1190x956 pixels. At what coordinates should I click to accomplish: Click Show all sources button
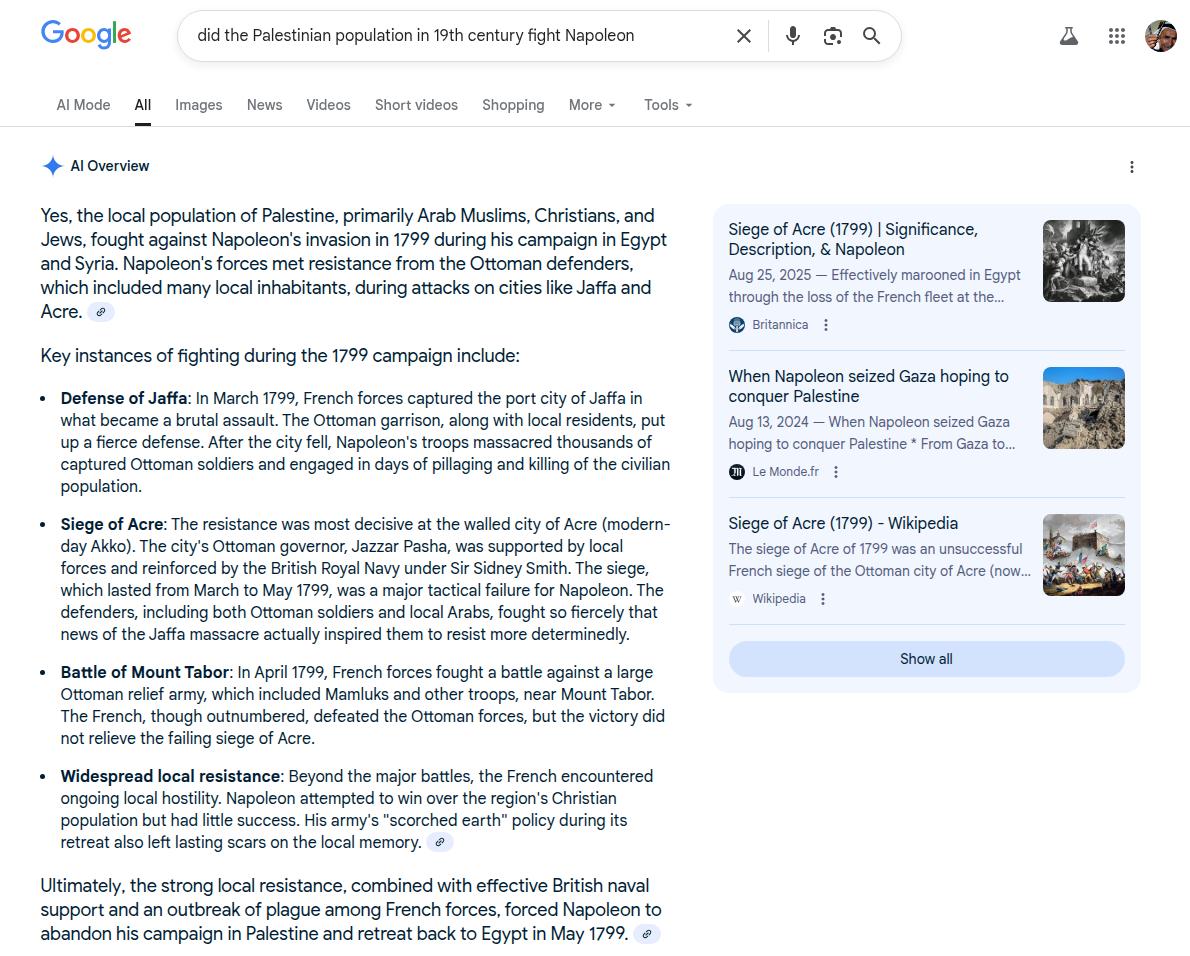(926, 659)
